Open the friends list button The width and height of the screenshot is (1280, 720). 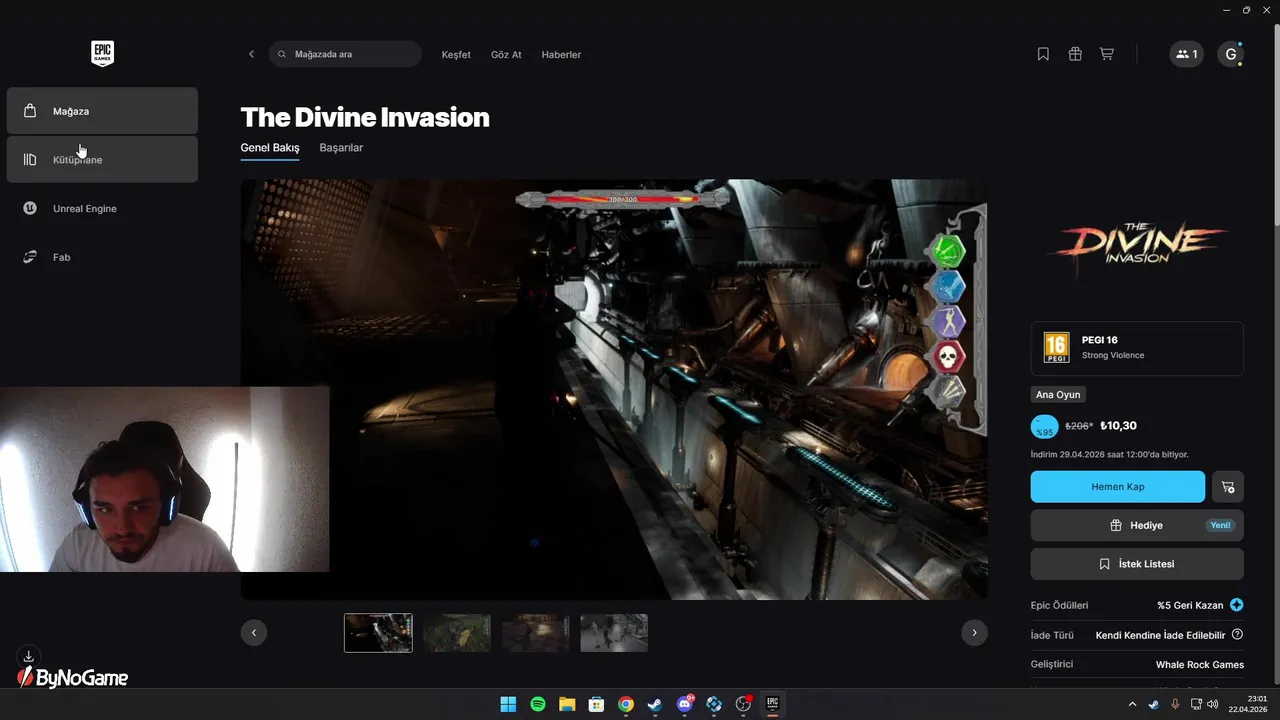pos(1187,54)
